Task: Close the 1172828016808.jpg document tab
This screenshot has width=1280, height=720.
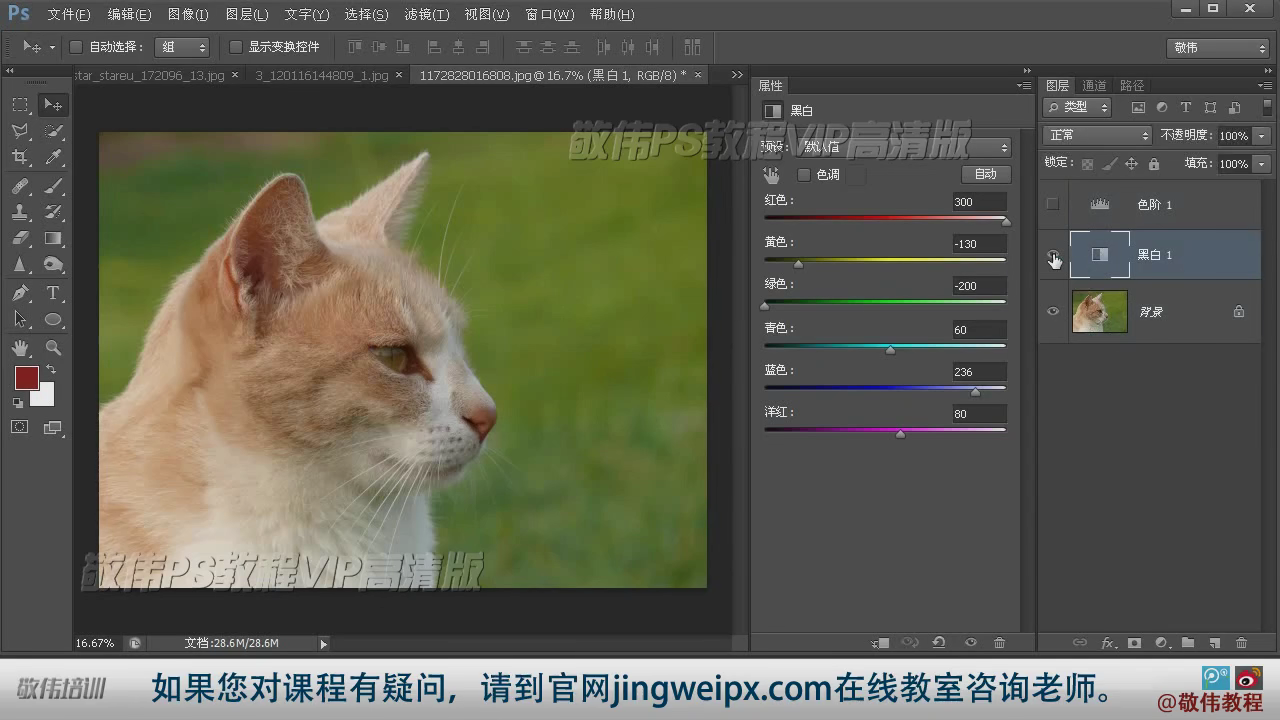Action: coord(698,75)
